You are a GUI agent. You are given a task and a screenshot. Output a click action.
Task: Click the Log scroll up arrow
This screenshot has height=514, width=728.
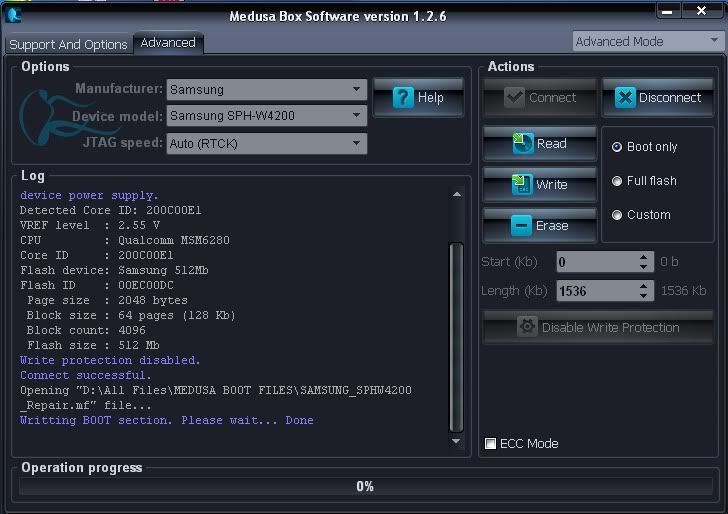457,195
